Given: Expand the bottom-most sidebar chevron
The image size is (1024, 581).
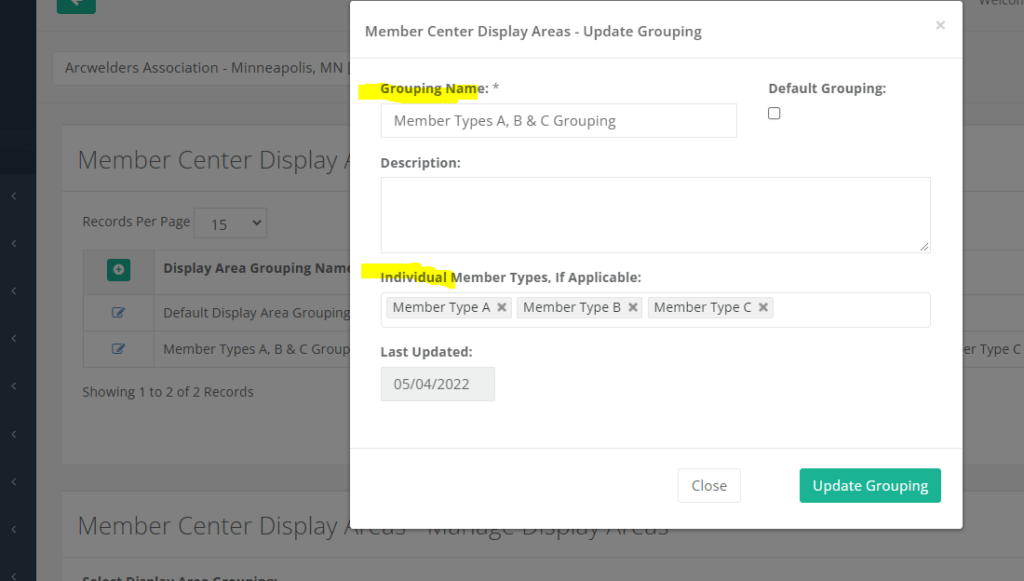Looking at the screenshot, I should click(14, 529).
